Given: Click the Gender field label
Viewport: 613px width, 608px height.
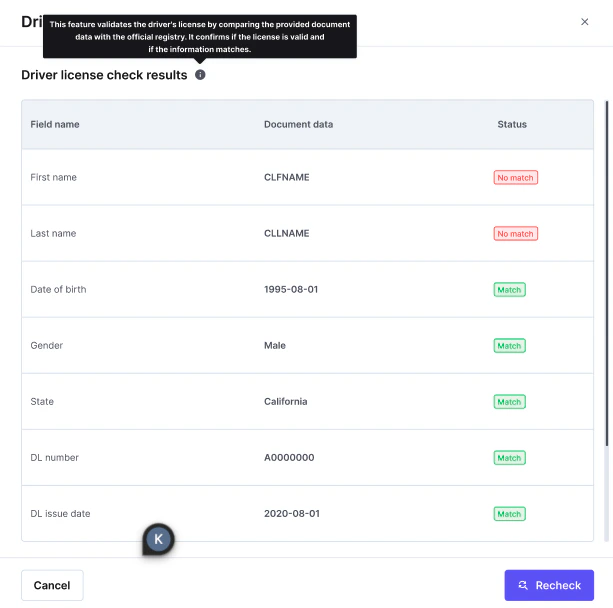Looking at the screenshot, I should tap(47, 345).
